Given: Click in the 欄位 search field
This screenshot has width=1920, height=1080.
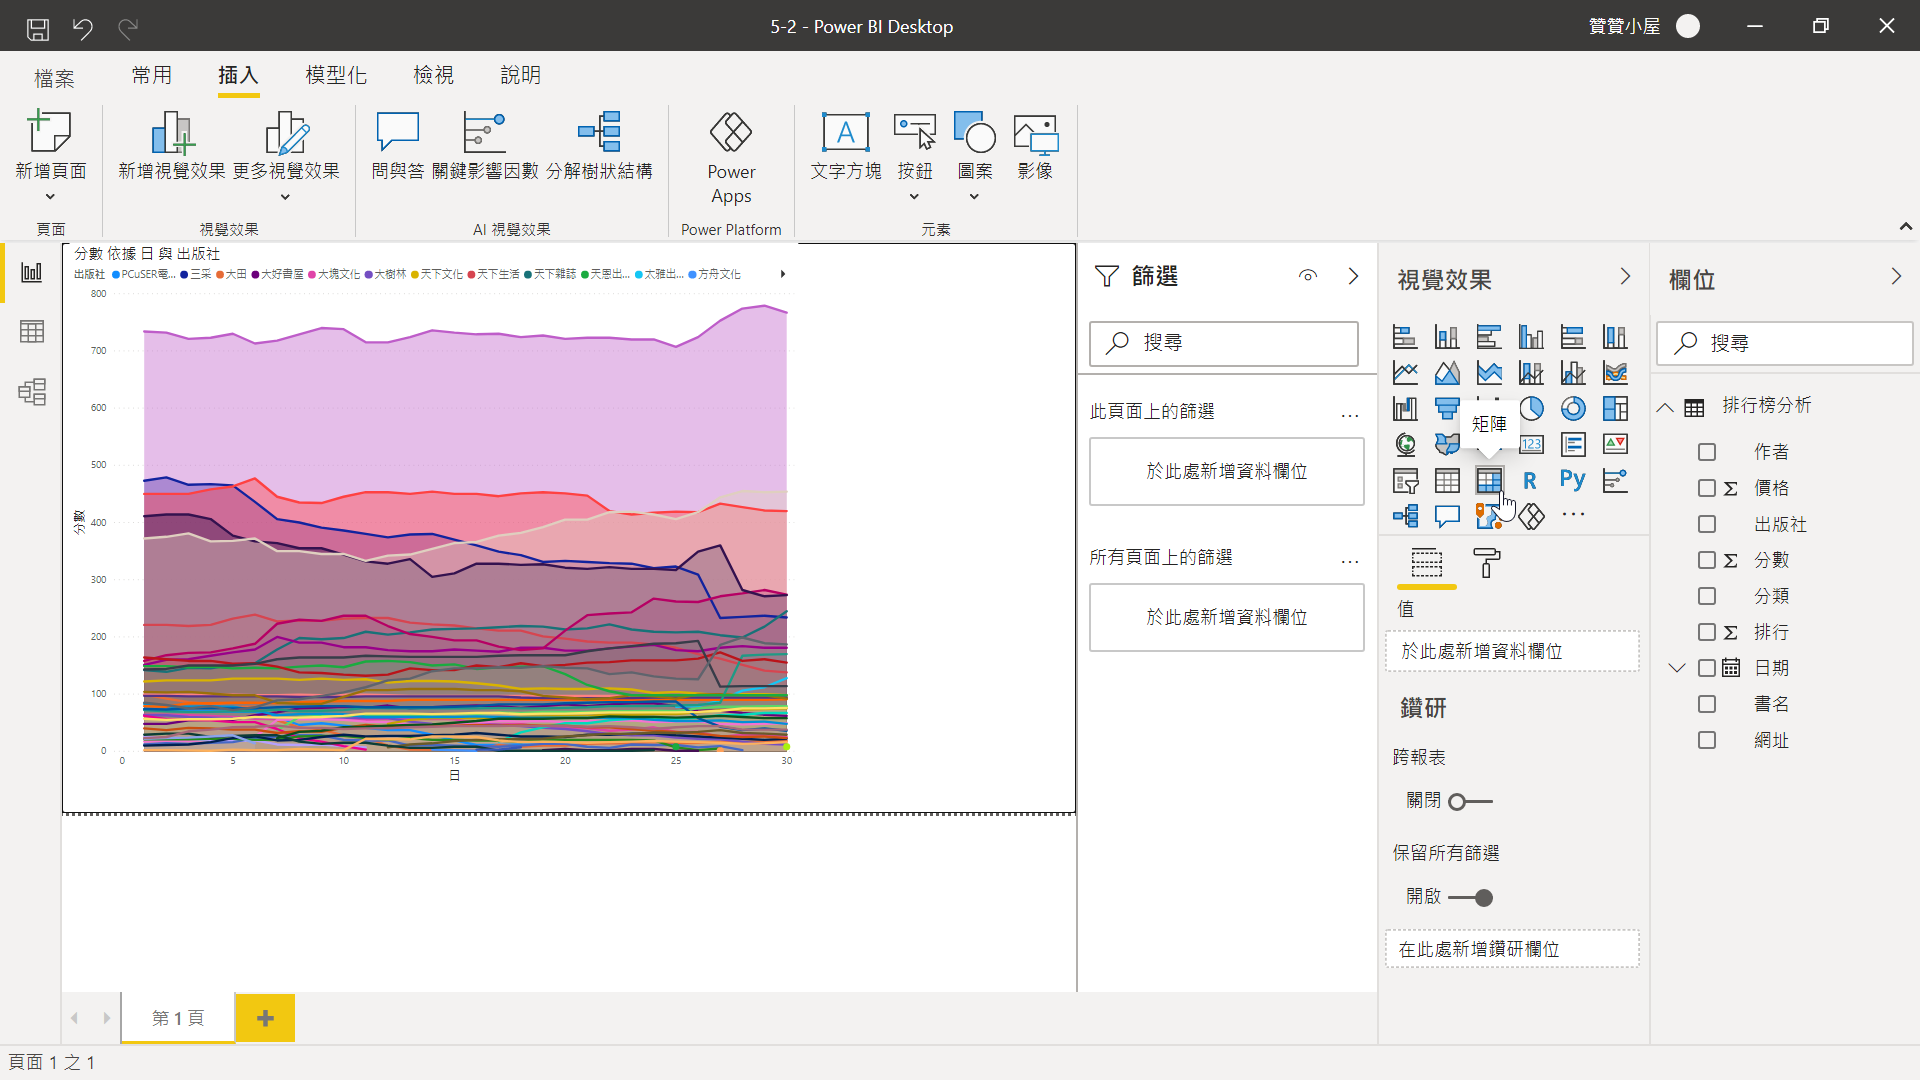Looking at the screenshot, I should (x=1785, y=343).
